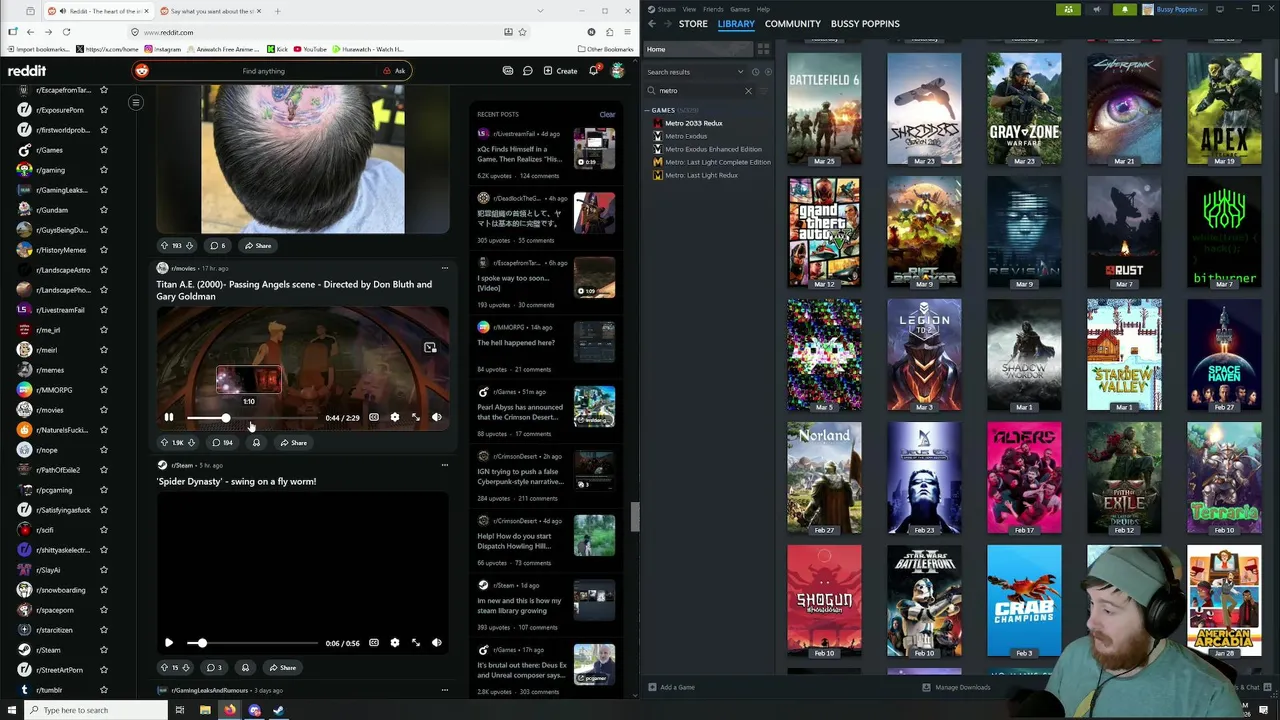Clear the metro search in Steam
This screenshot has width=1280, height=720.
(x=748, y=91)
